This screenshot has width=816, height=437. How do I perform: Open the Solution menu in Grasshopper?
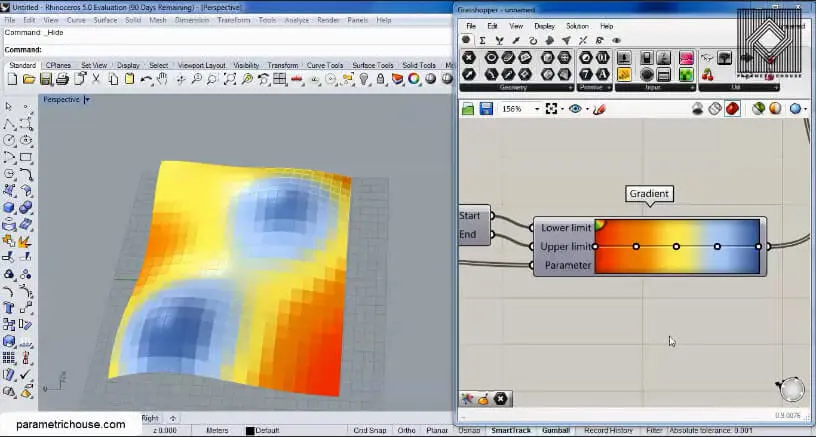click(577, 26)
